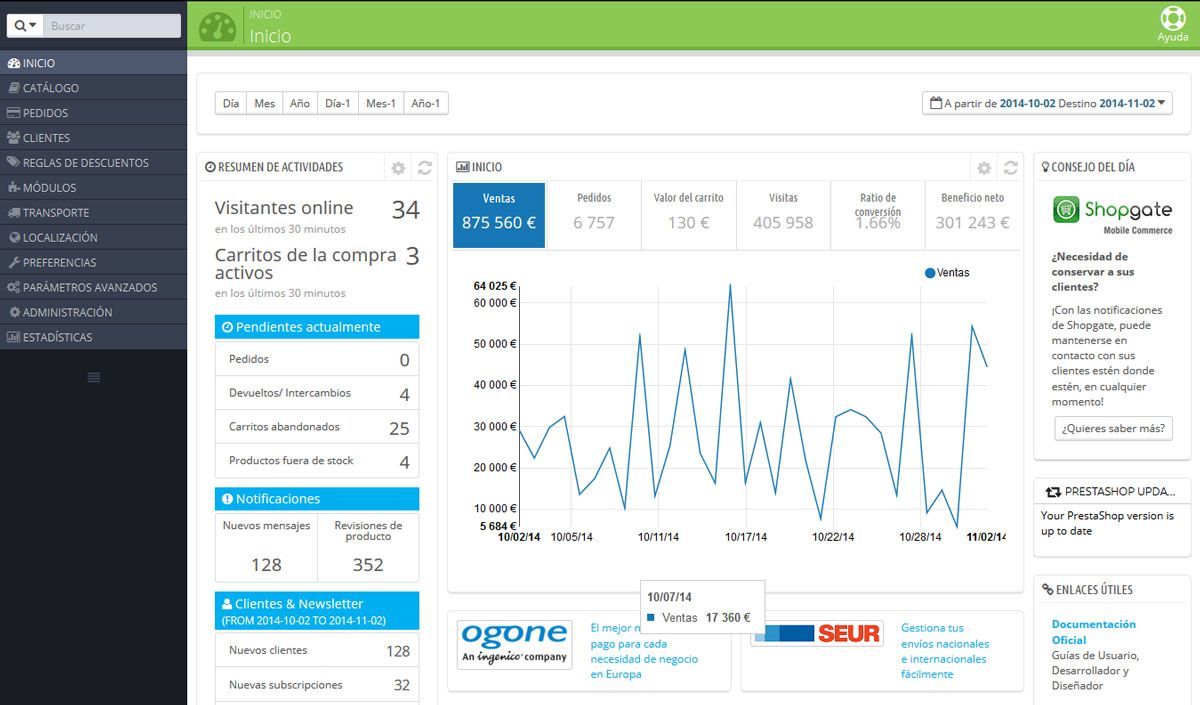Click the Visitantes online heading
Viewport: 1200px width, 705px height.
(284, 208)
